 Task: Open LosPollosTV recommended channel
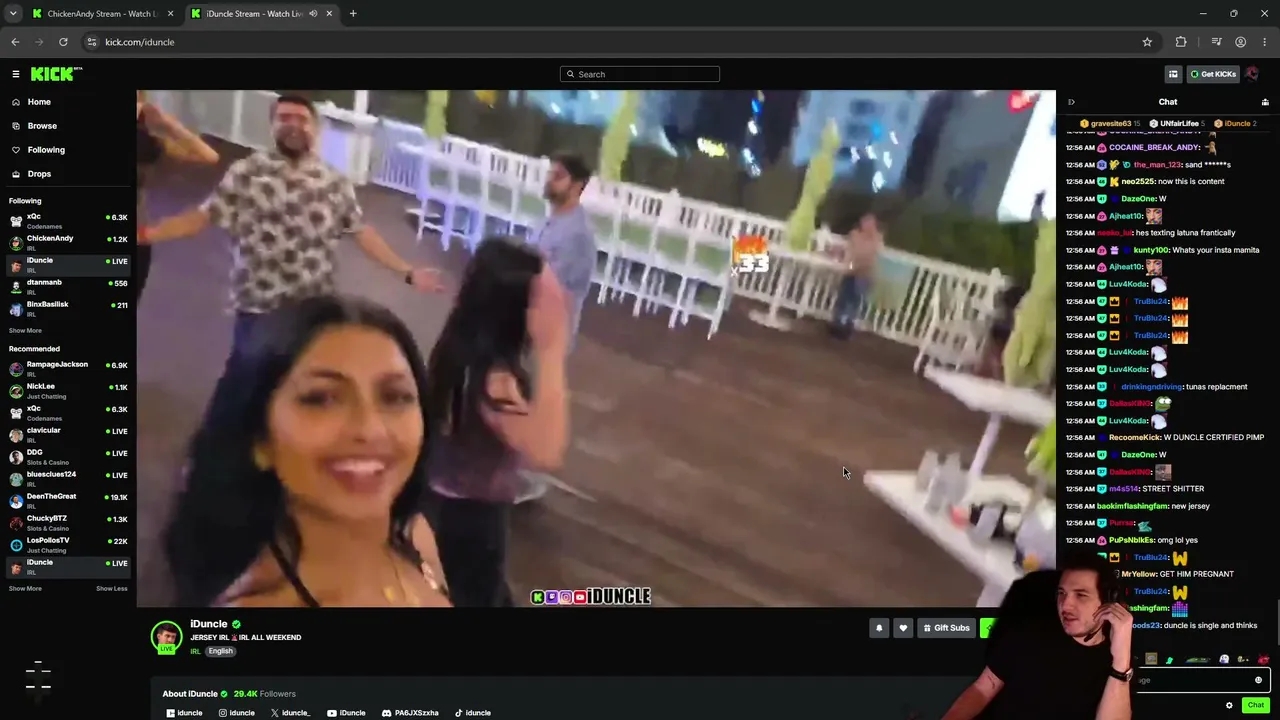(66, 544)
